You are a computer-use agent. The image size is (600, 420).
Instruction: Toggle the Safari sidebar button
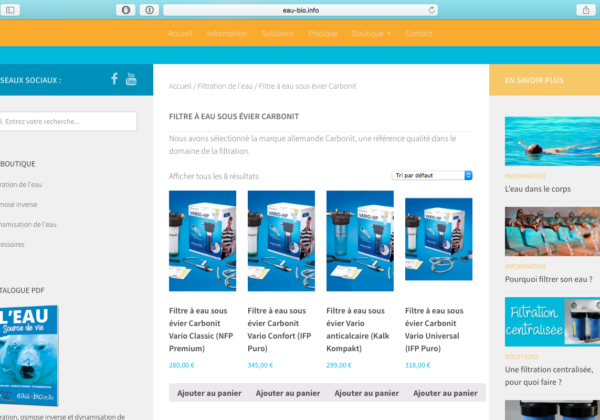click(x=10, y=10)
